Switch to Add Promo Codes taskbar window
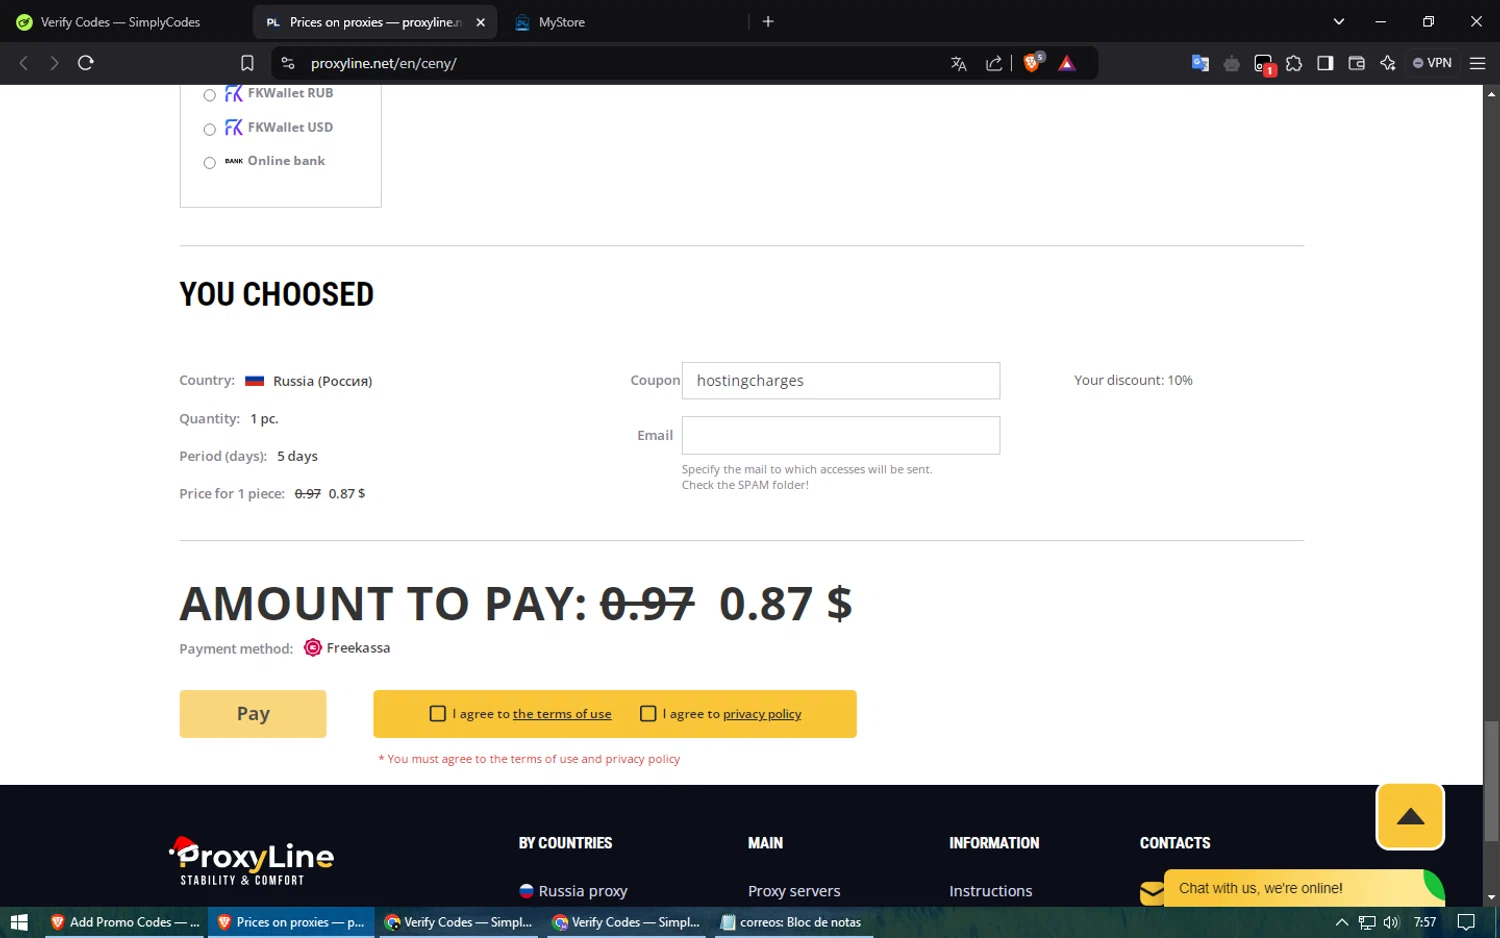Screen dimensions: 1500x938 (124, 922)
